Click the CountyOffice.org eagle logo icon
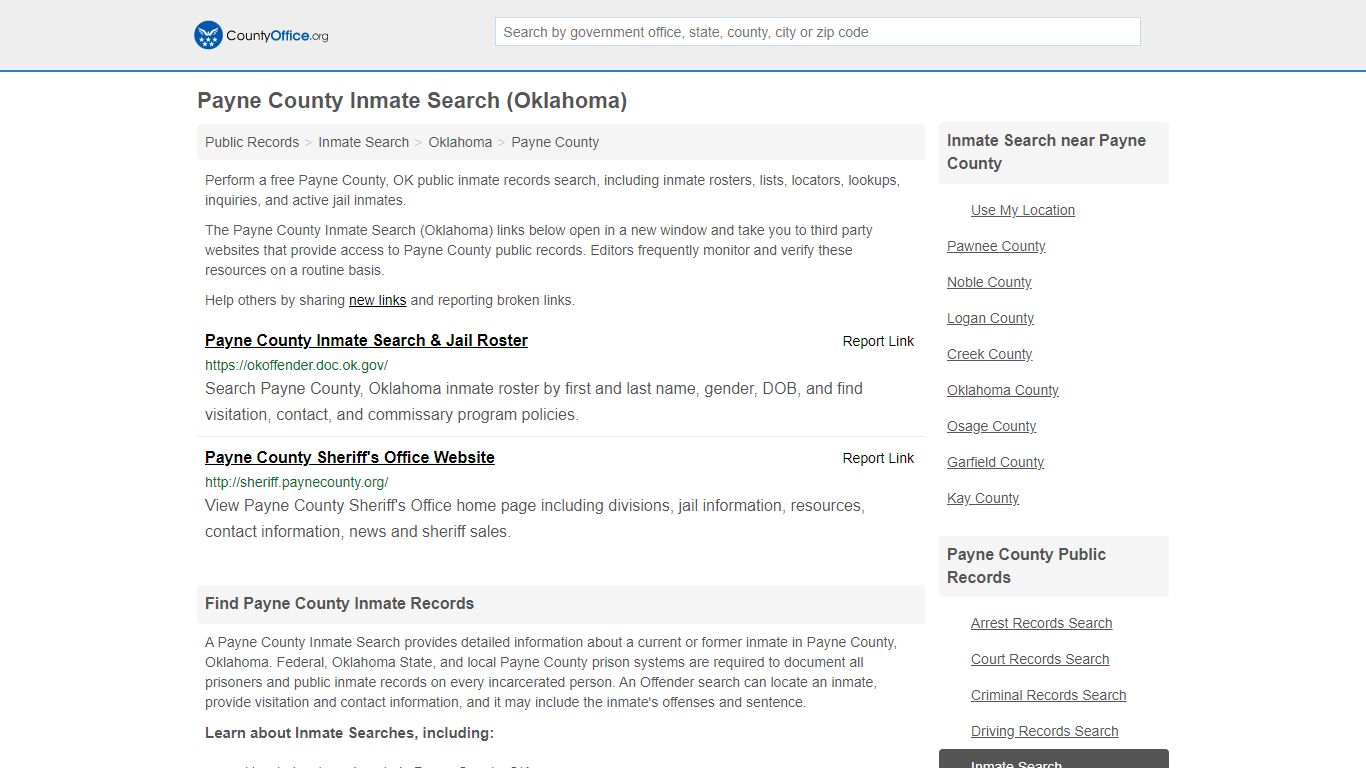 point(208,35)
